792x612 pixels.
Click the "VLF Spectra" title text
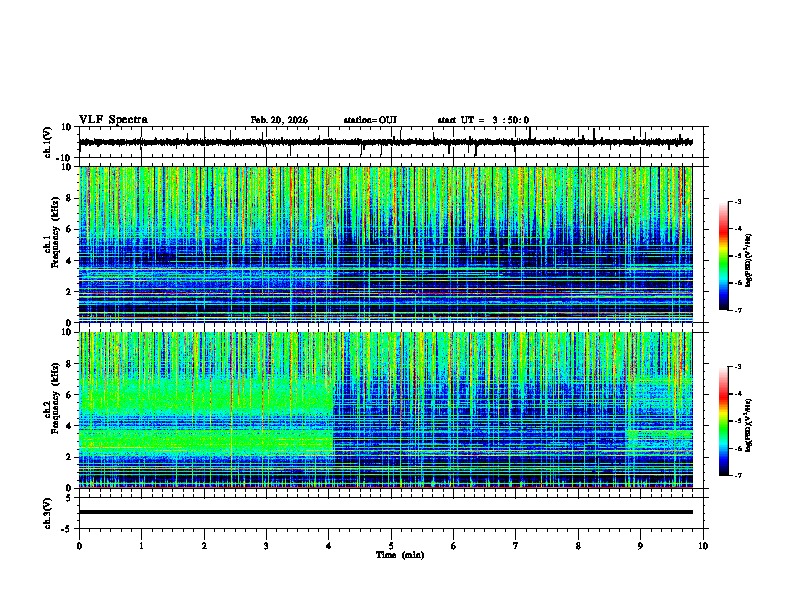113,119
